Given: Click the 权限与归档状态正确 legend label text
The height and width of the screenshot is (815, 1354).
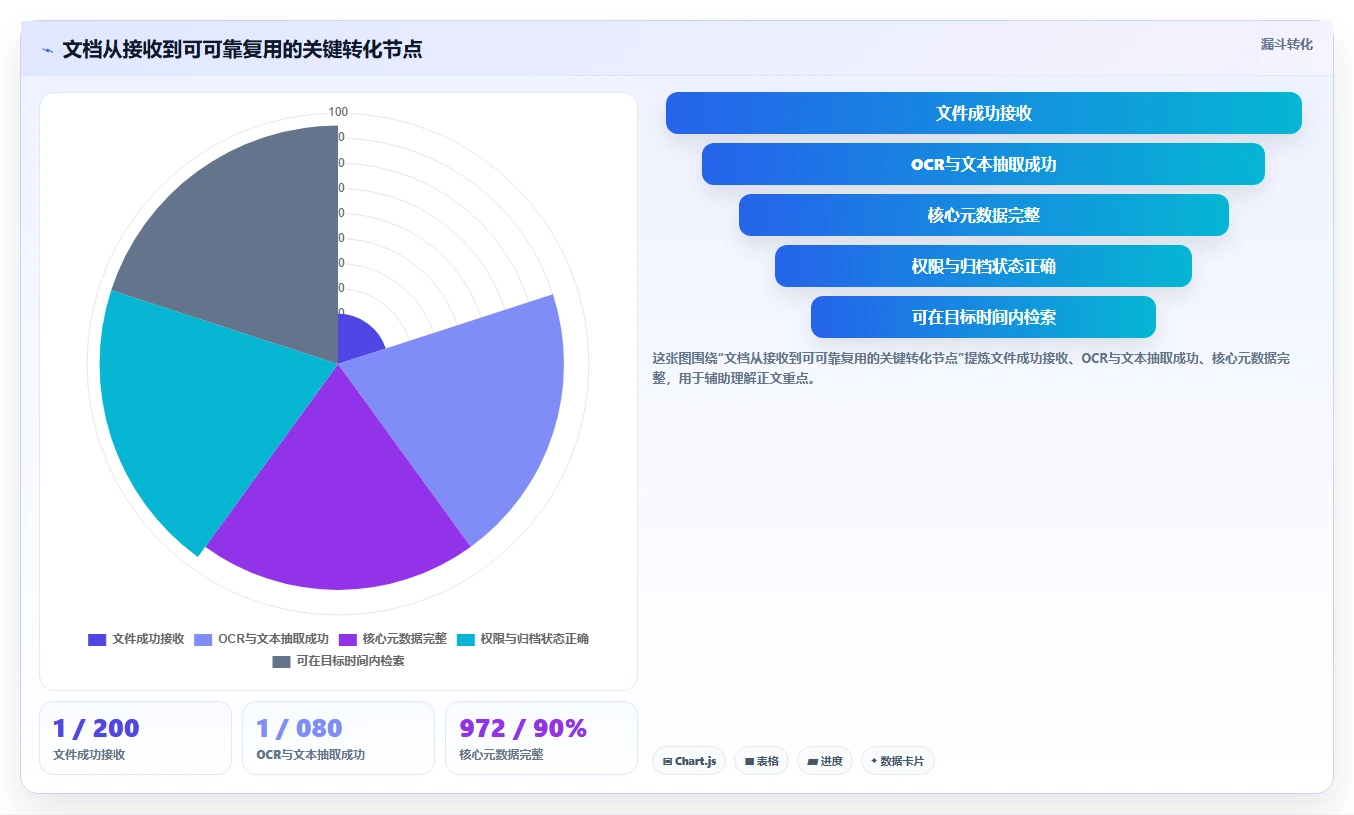Looking at the screenshot, I should tap(534, 639).
